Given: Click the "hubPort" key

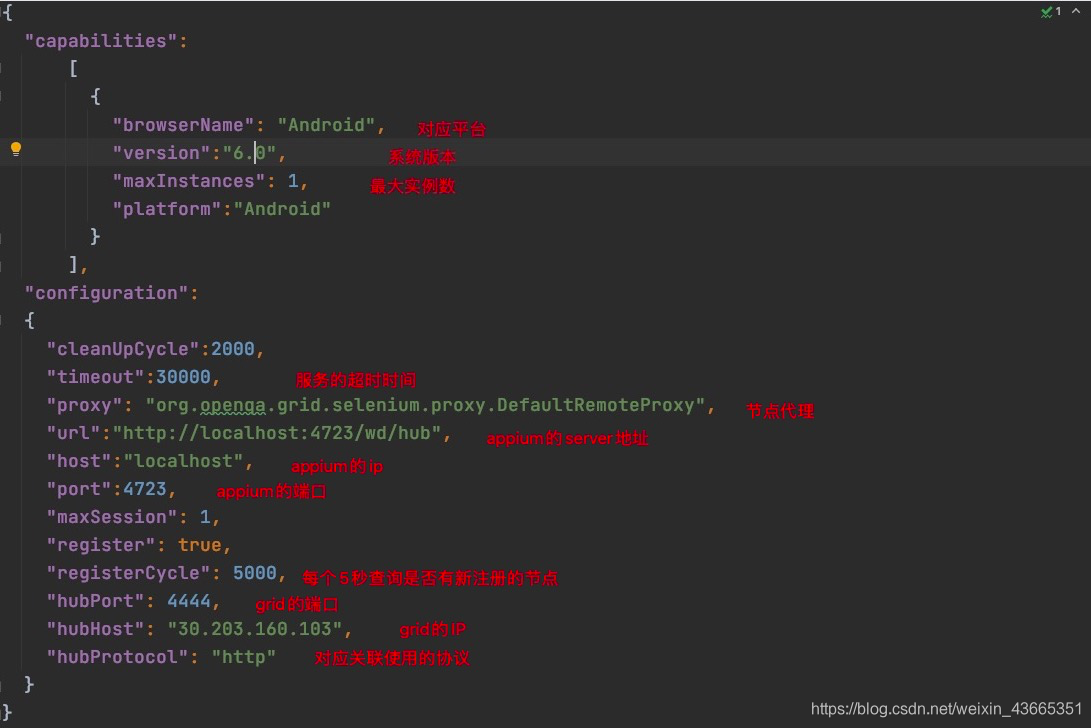Looking at the screenshot, I should (95, 601).
